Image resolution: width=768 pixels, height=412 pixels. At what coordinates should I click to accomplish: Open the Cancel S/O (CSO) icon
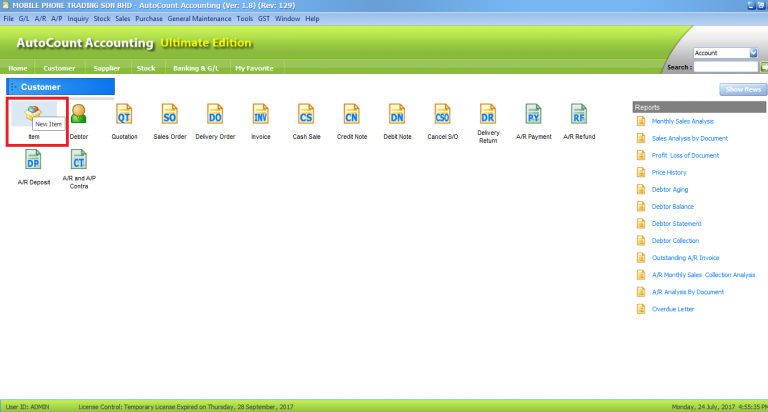[x=442, y=114]
